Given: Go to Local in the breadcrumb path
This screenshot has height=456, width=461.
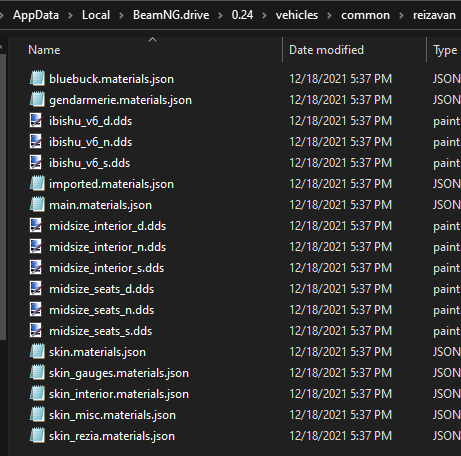Looking at the screenshot, I should [96, 15].
